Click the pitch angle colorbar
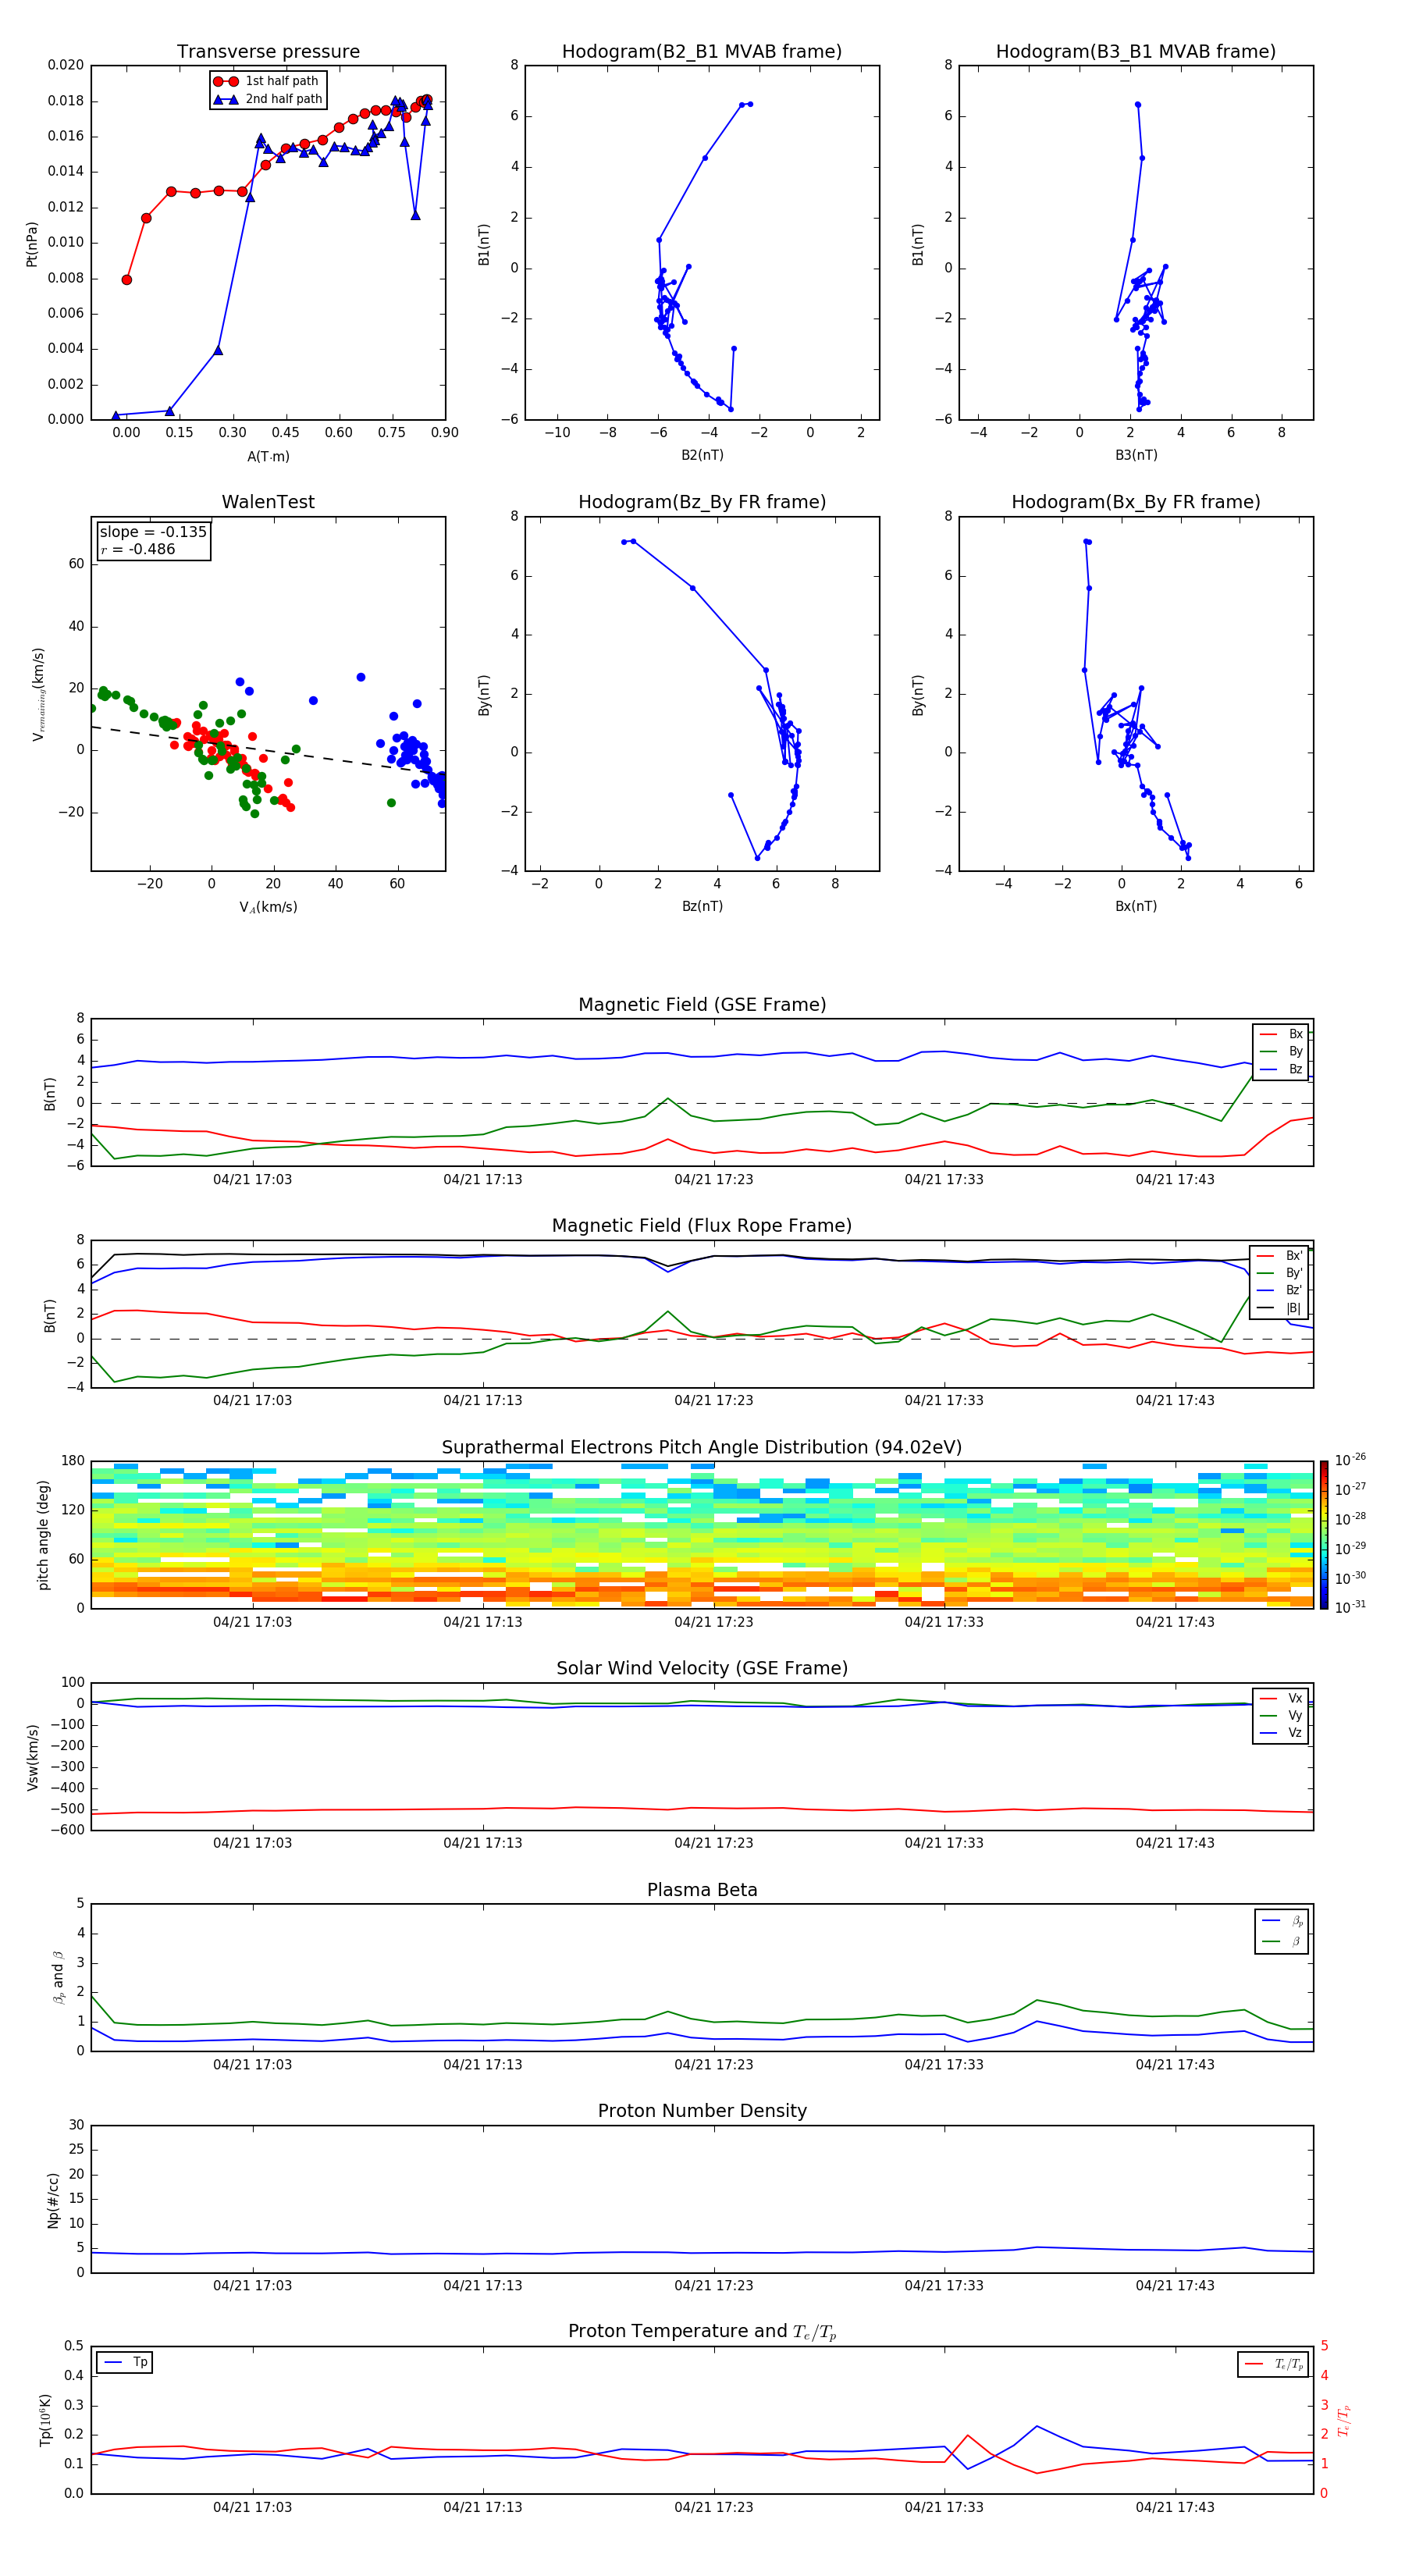The image size is (1405, 2576). coord(1324,1534)
